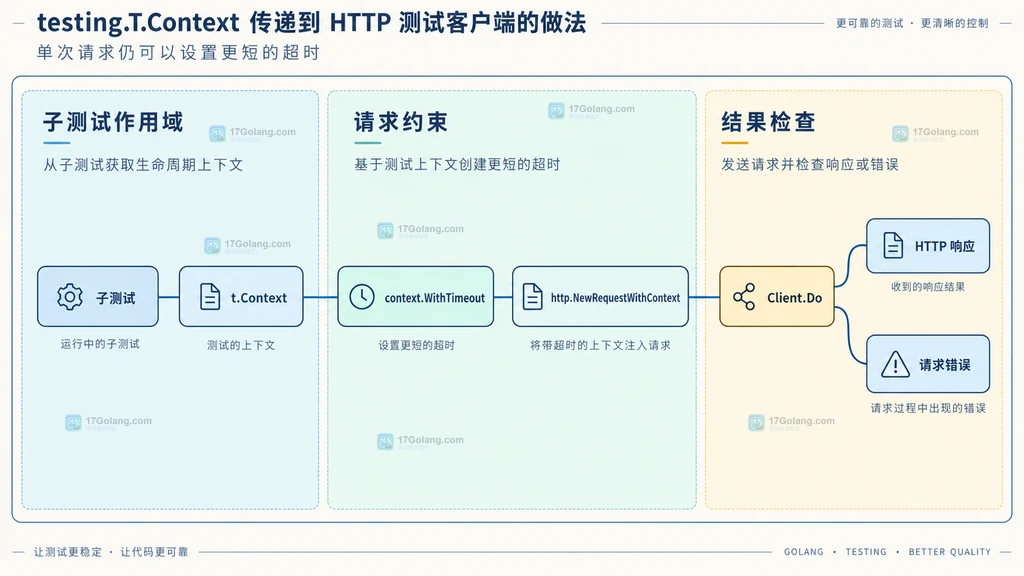Select the http.NewRequestWithContext node label
The width and height of the screenshot is (1024, 576).
(615, 298)
